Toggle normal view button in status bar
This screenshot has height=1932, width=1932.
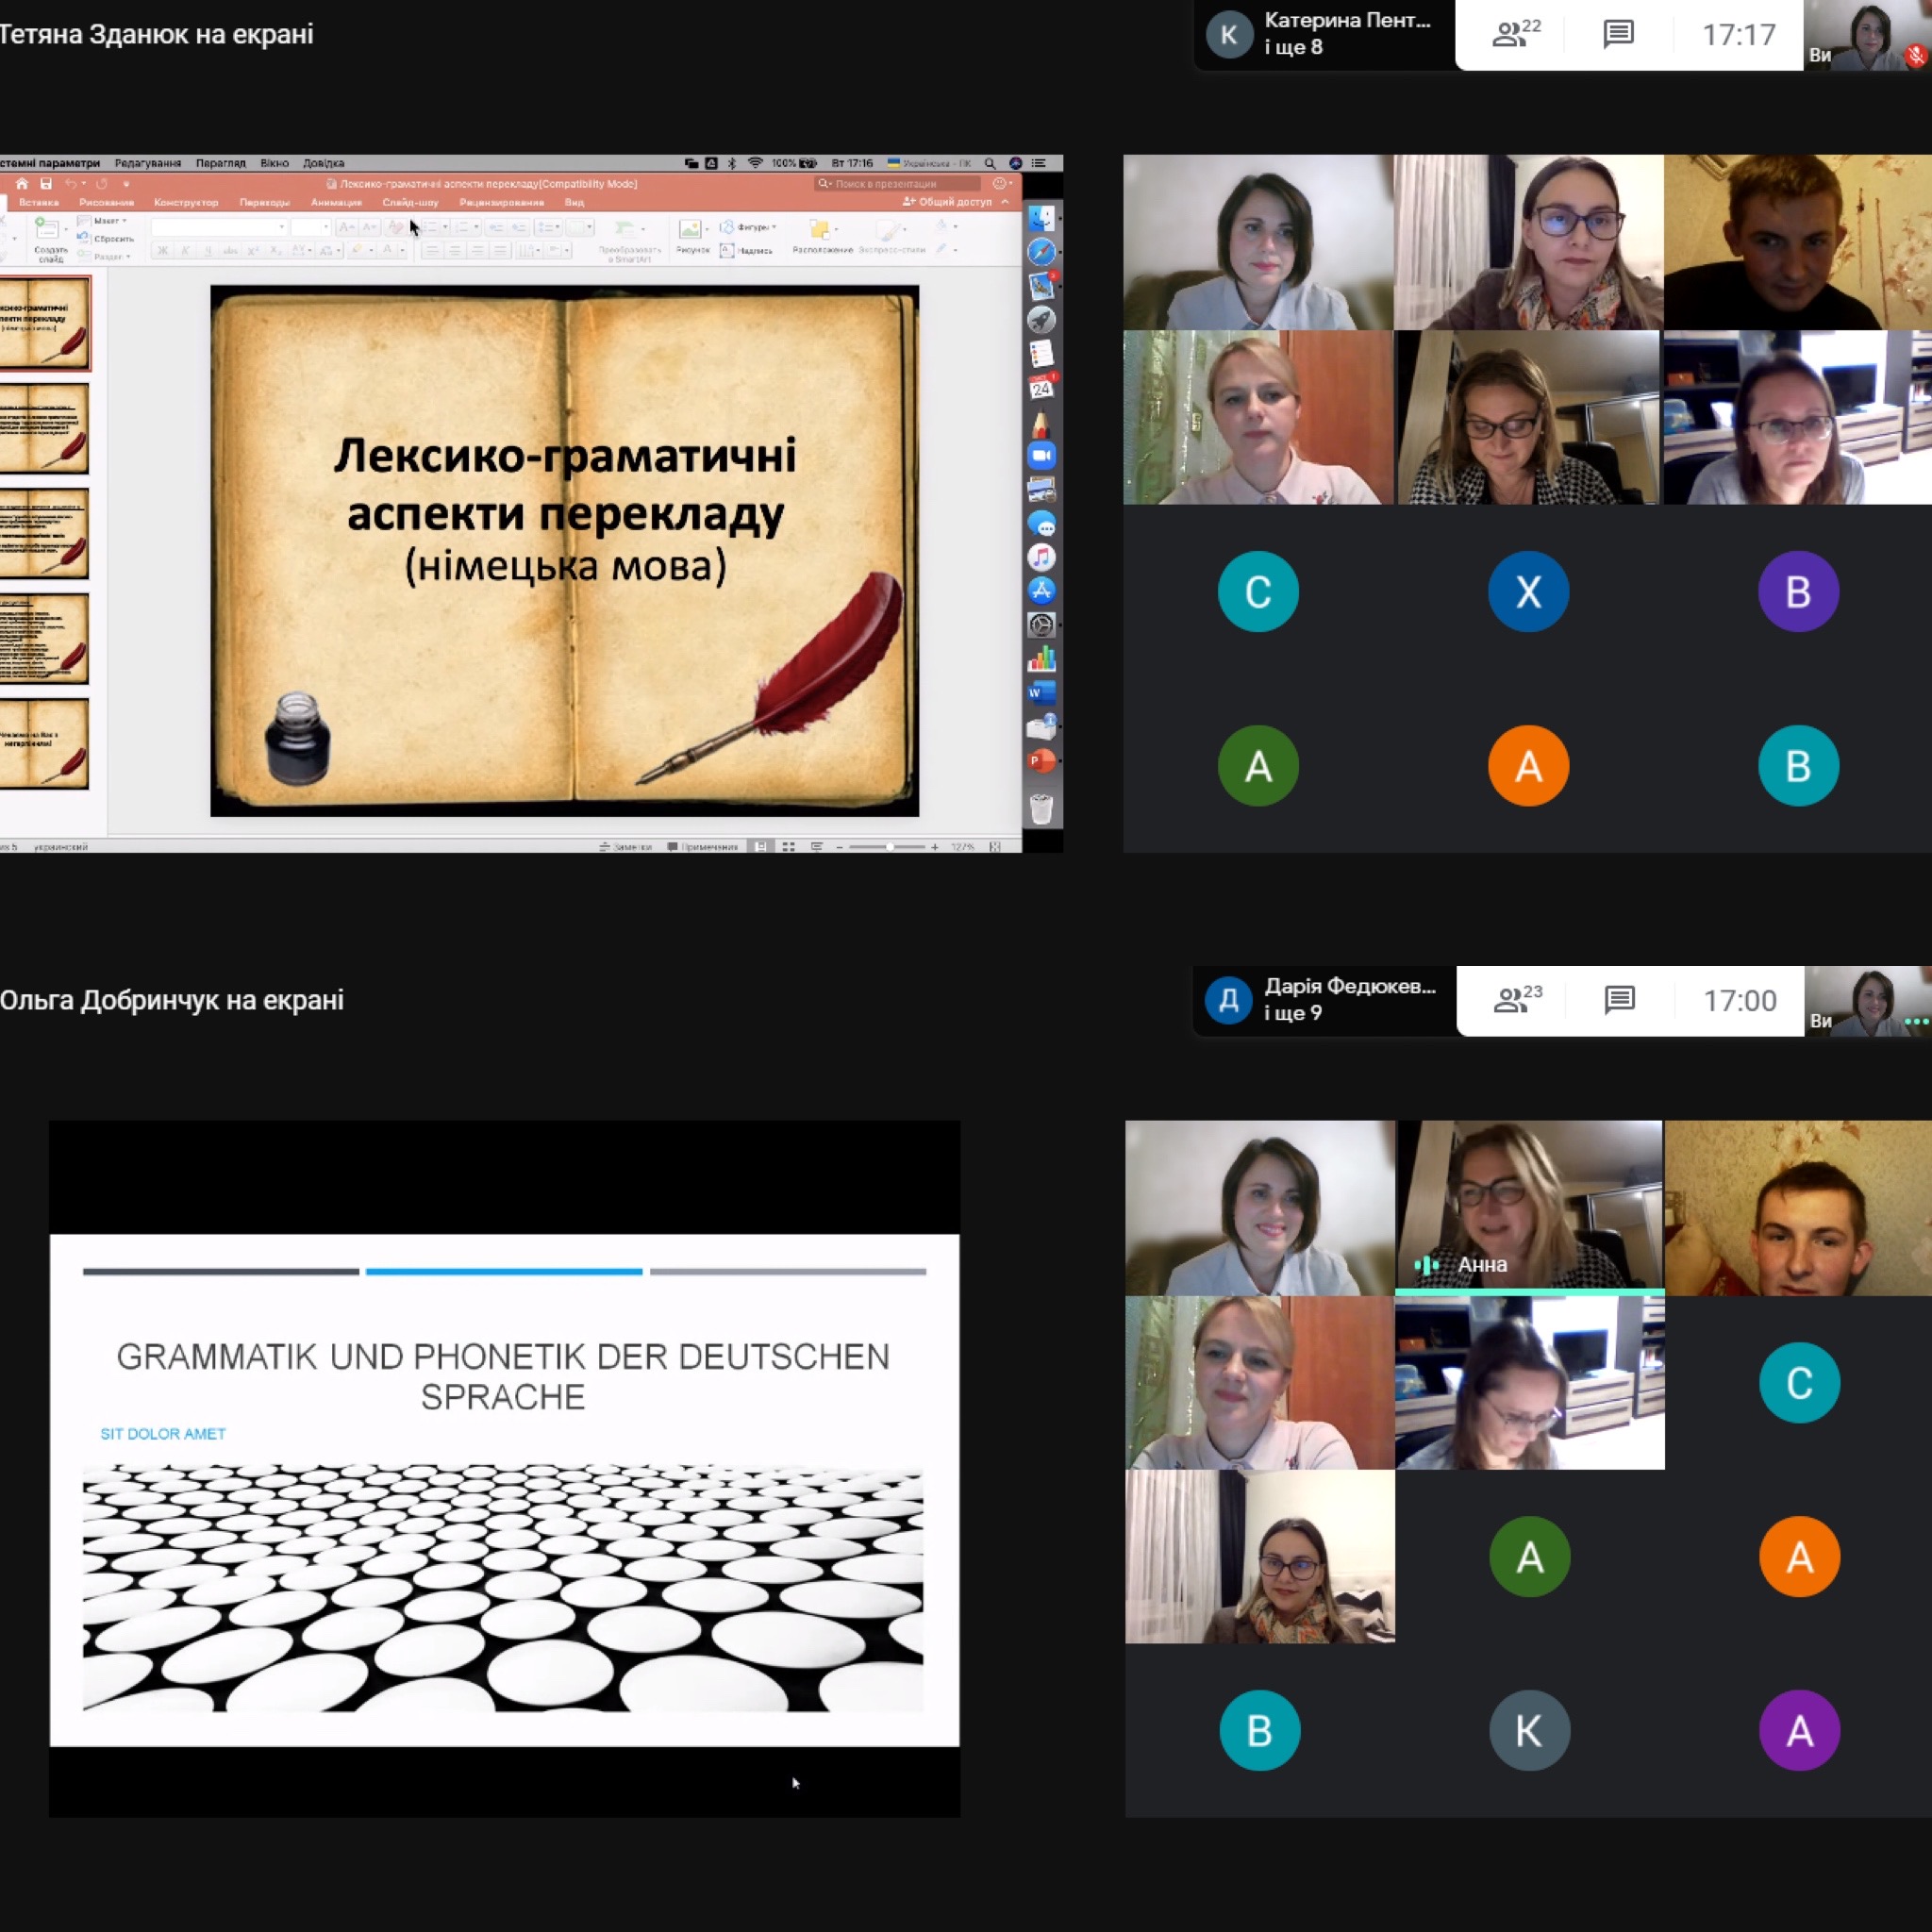click(761, 847)
